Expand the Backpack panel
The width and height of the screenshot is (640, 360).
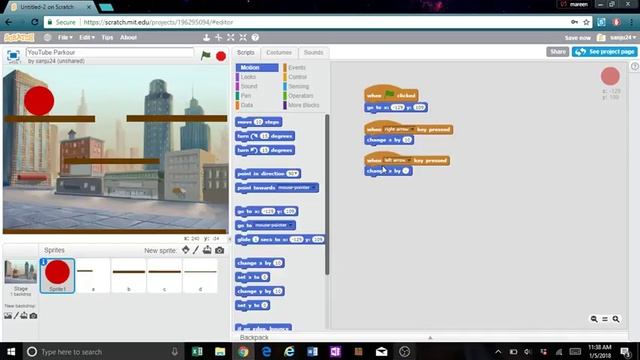[x=430, y=338]
